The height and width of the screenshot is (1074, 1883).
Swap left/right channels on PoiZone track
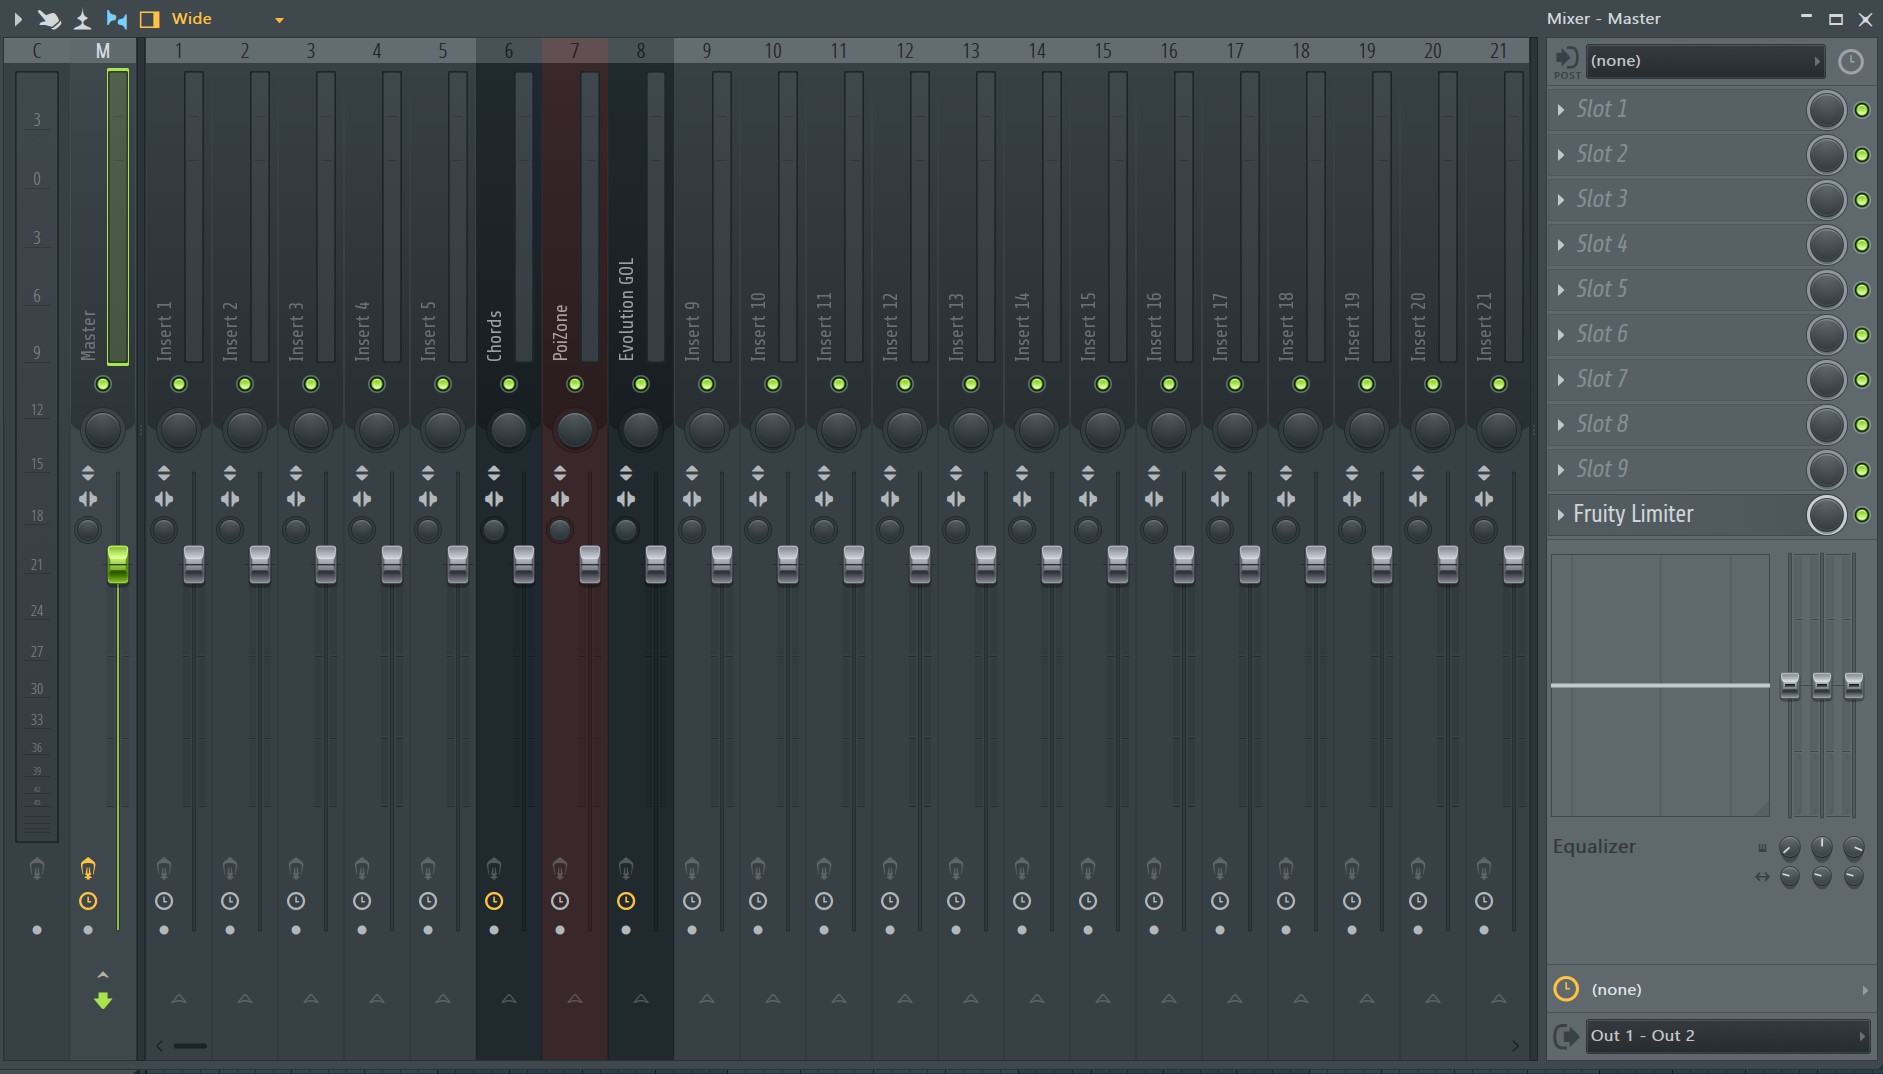[x=560, y=499]
